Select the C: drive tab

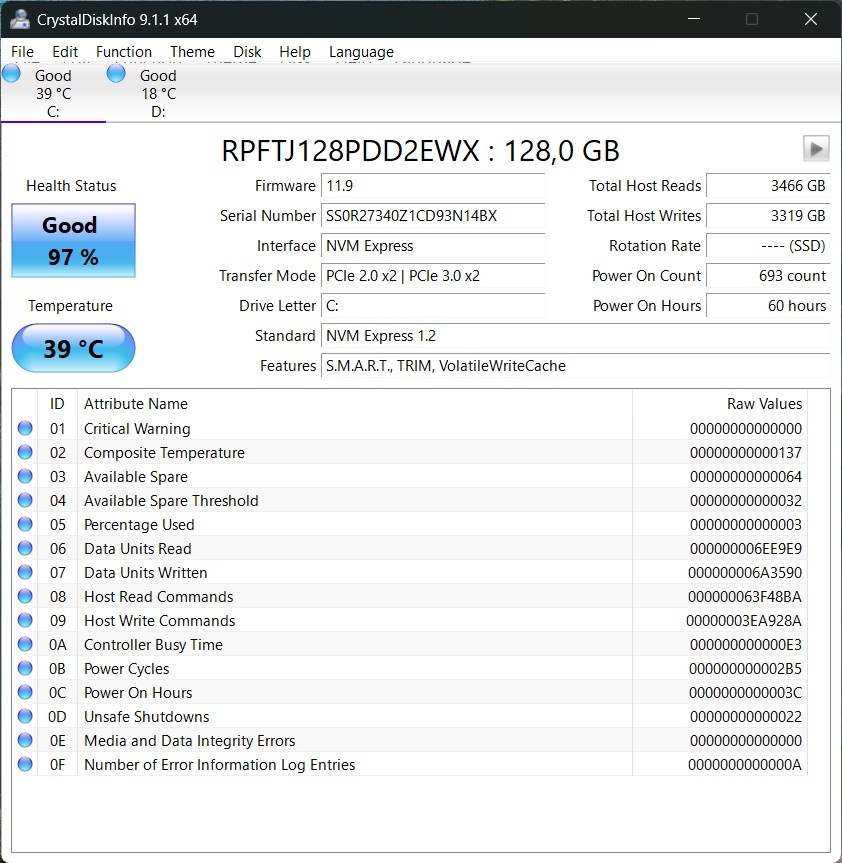tap(52, 92)
